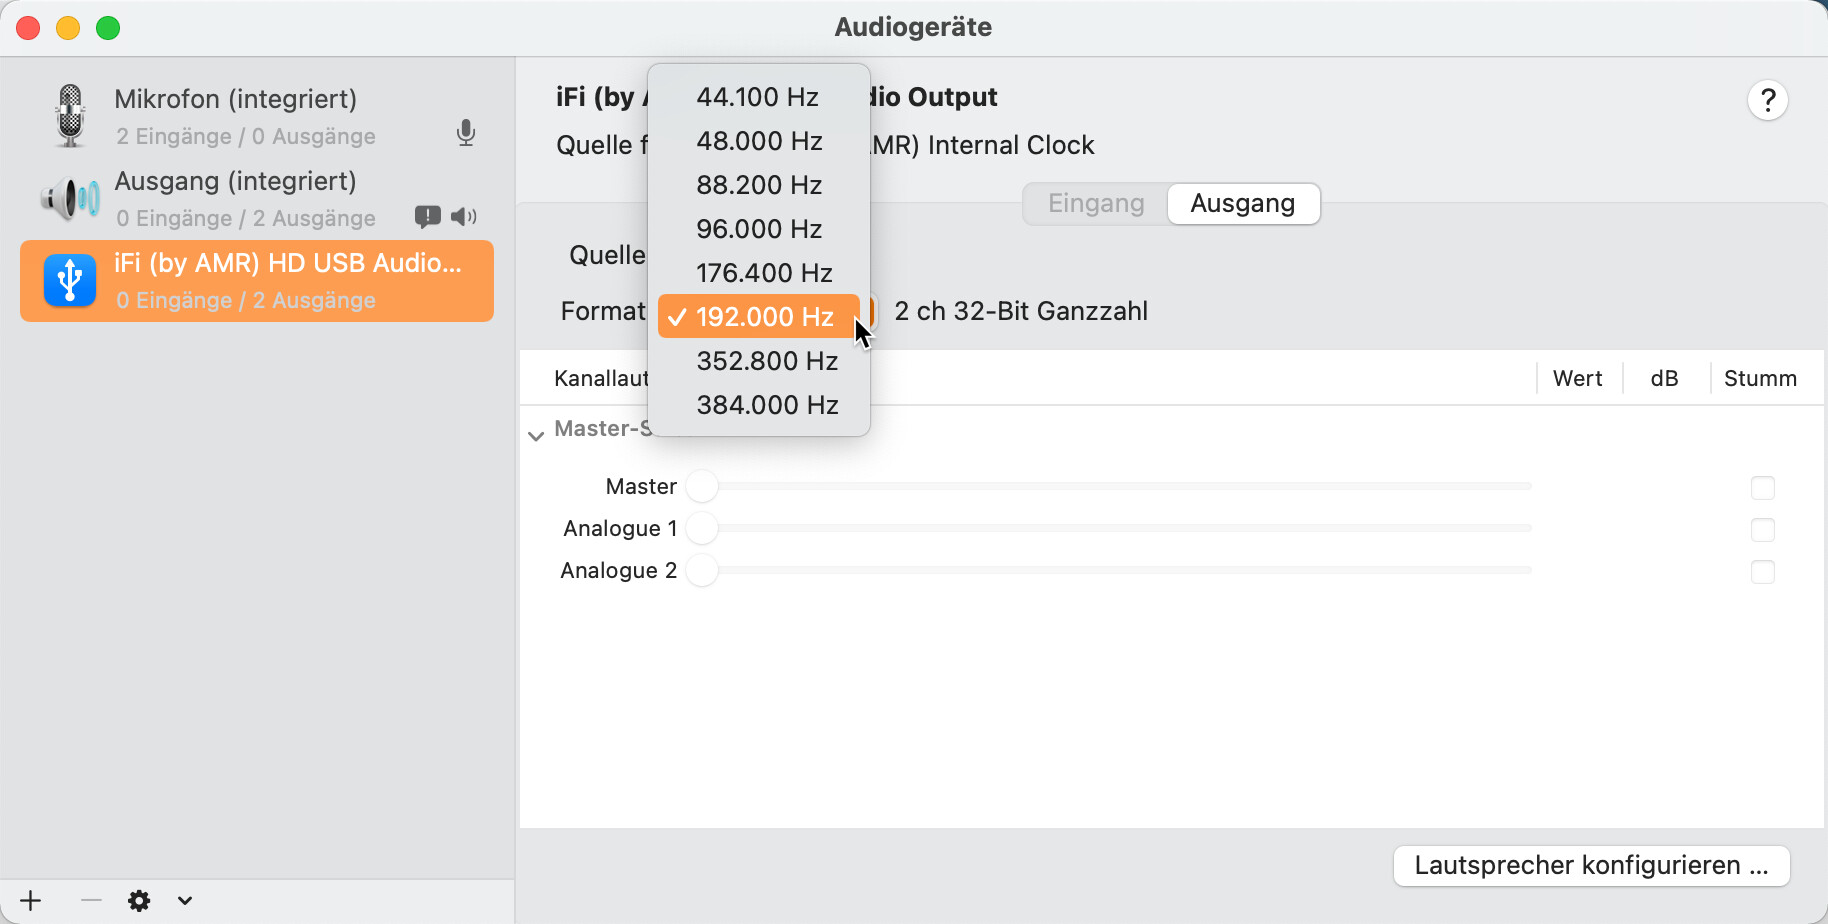
Task: Click the orange format dropdown stepper arrows
Action: 870,312
